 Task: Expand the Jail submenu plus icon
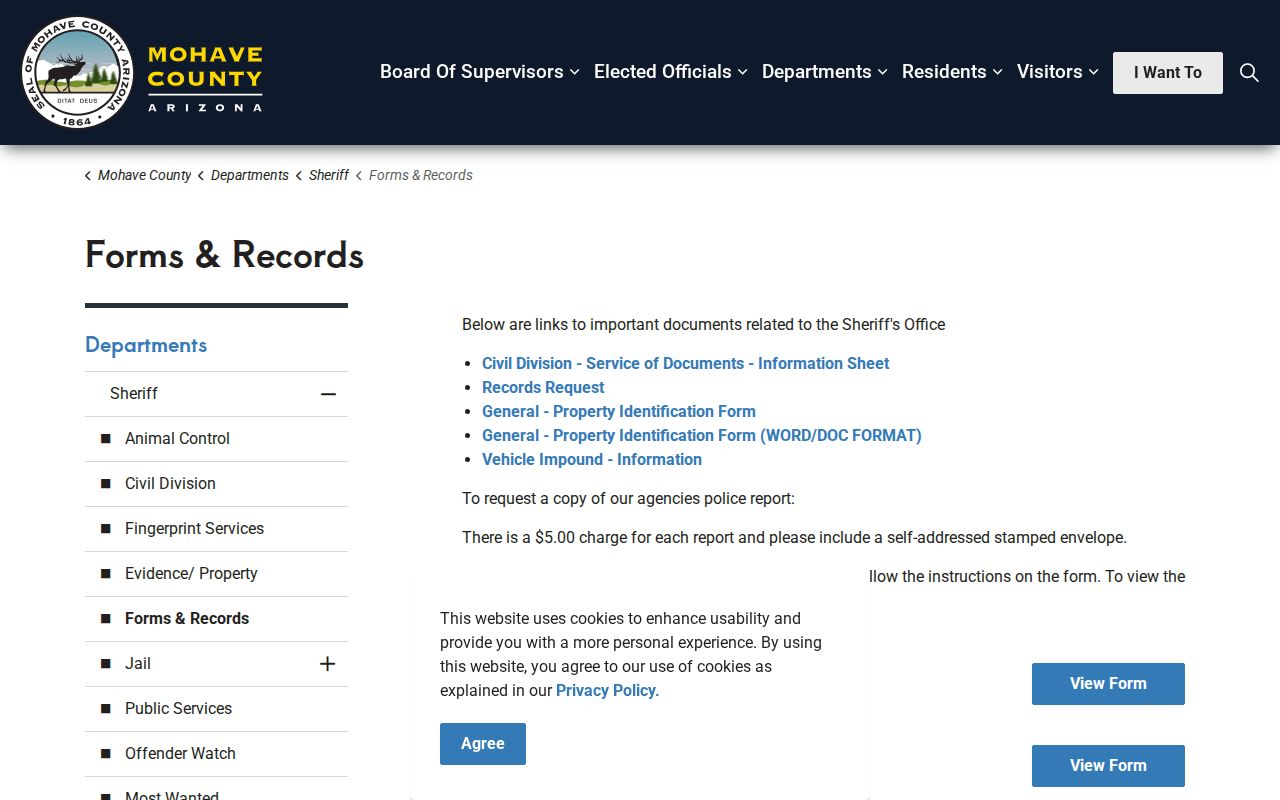click(327, 664)
